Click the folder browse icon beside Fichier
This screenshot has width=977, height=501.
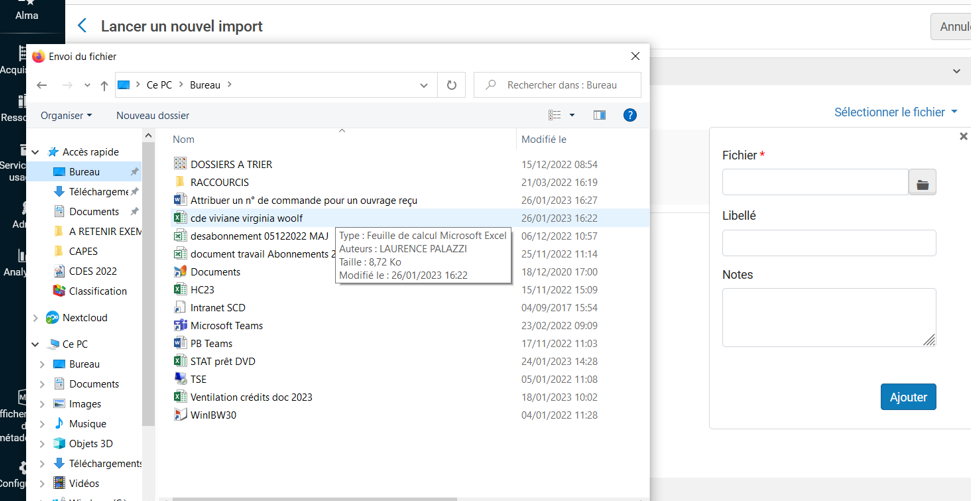pos(922,183)
